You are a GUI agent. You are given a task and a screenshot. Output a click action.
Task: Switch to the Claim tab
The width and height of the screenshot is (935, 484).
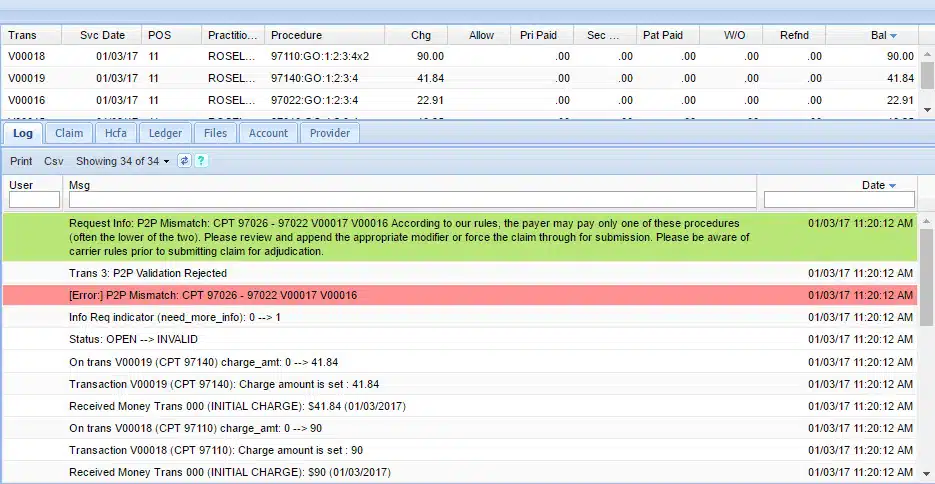(69, 133)
